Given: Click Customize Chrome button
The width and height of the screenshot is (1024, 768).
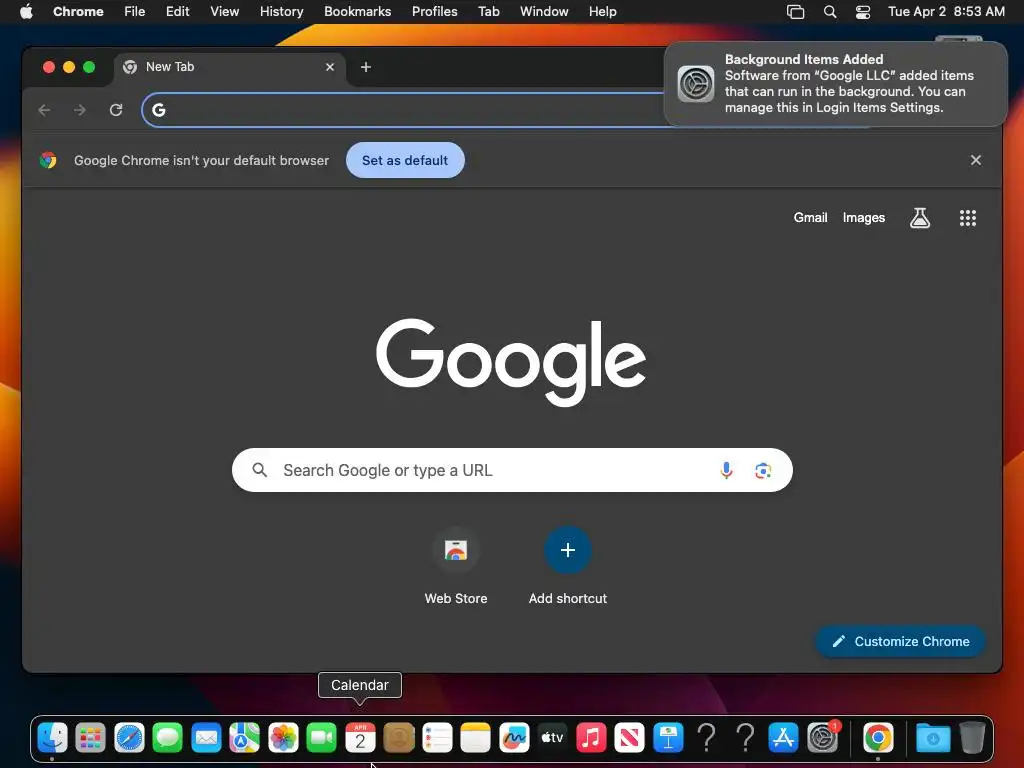Looking at the screenshot, I should (x=901, y=641).
